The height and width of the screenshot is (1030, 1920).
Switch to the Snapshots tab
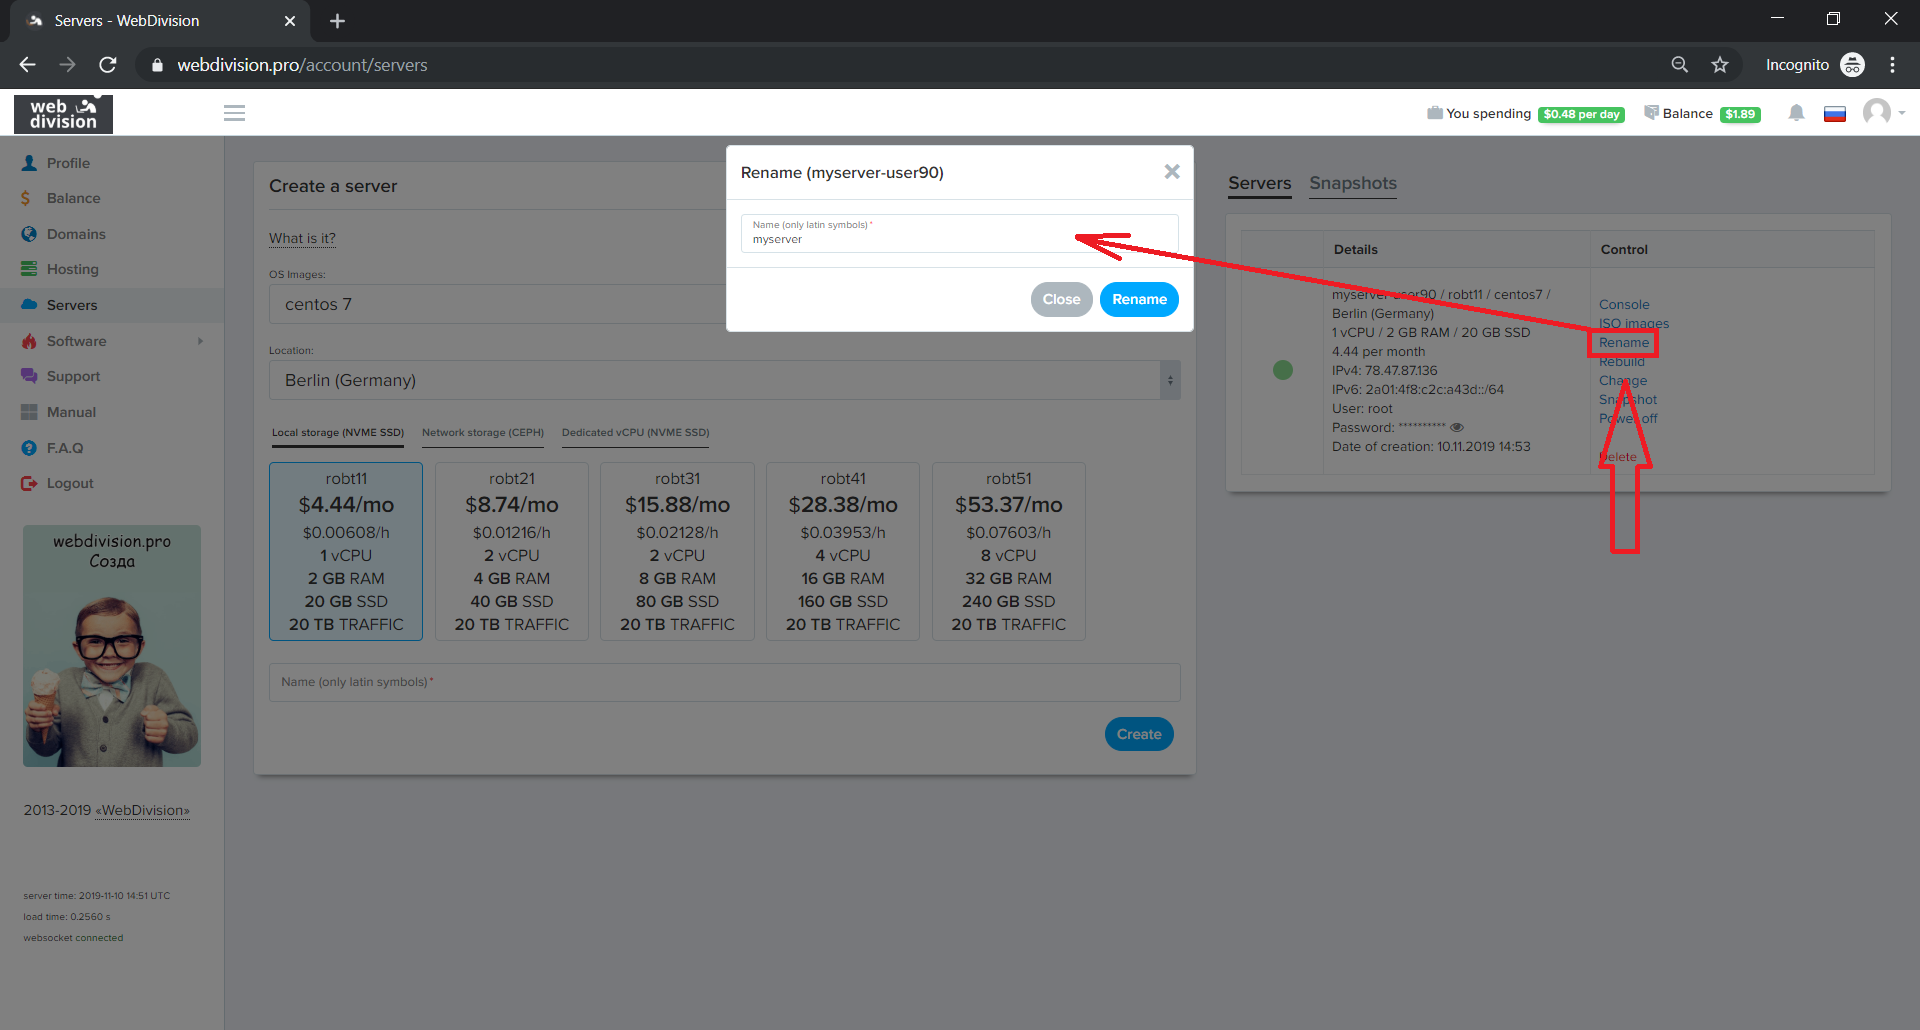(1352, 183)
